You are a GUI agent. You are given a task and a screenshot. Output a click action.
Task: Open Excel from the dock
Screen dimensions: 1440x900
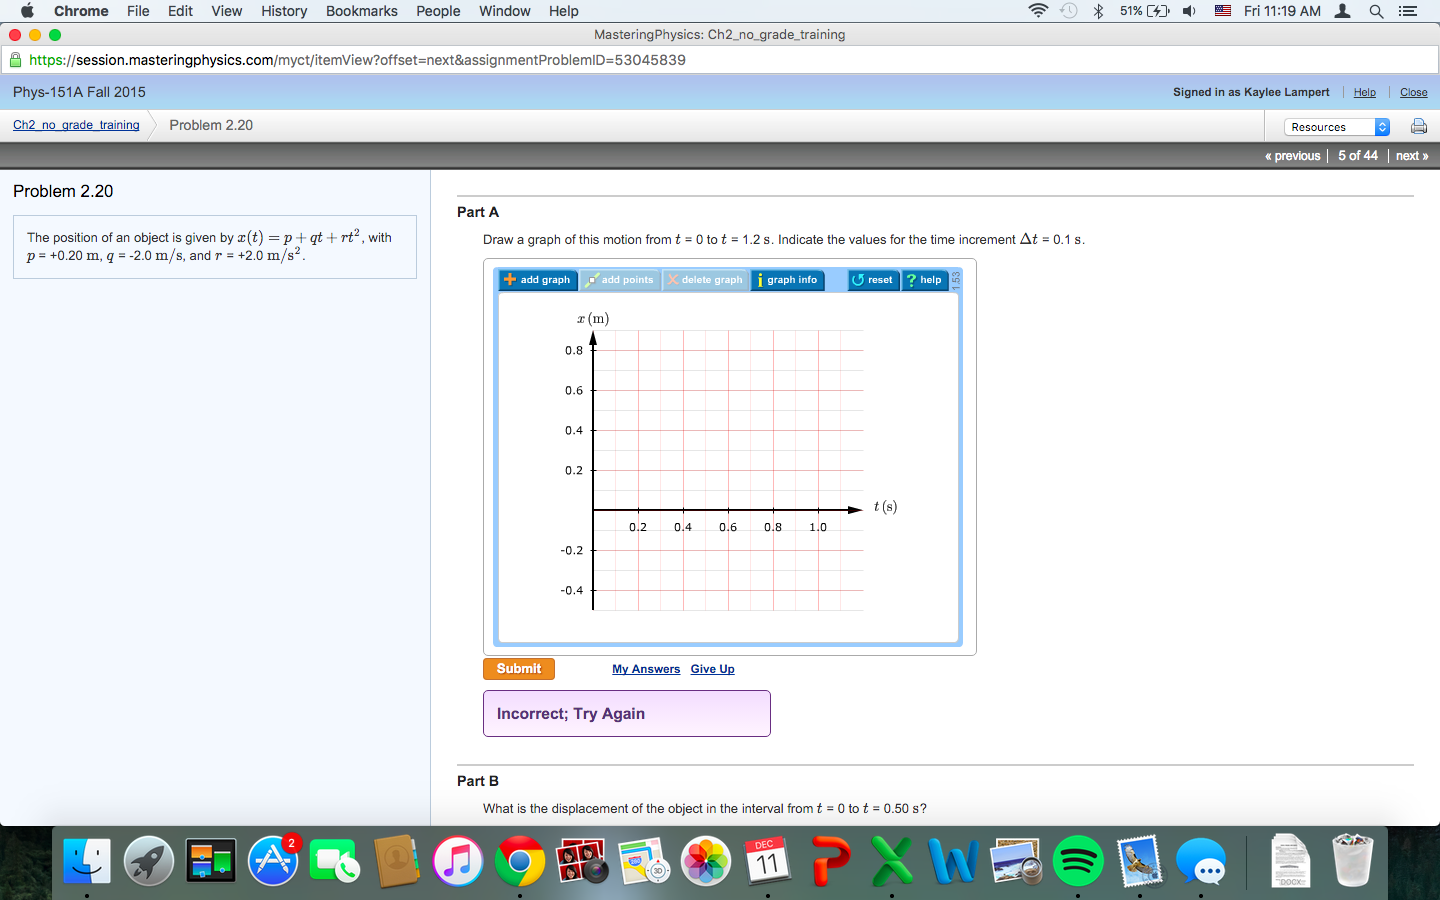pyautogui.click(x=891, y=861)
